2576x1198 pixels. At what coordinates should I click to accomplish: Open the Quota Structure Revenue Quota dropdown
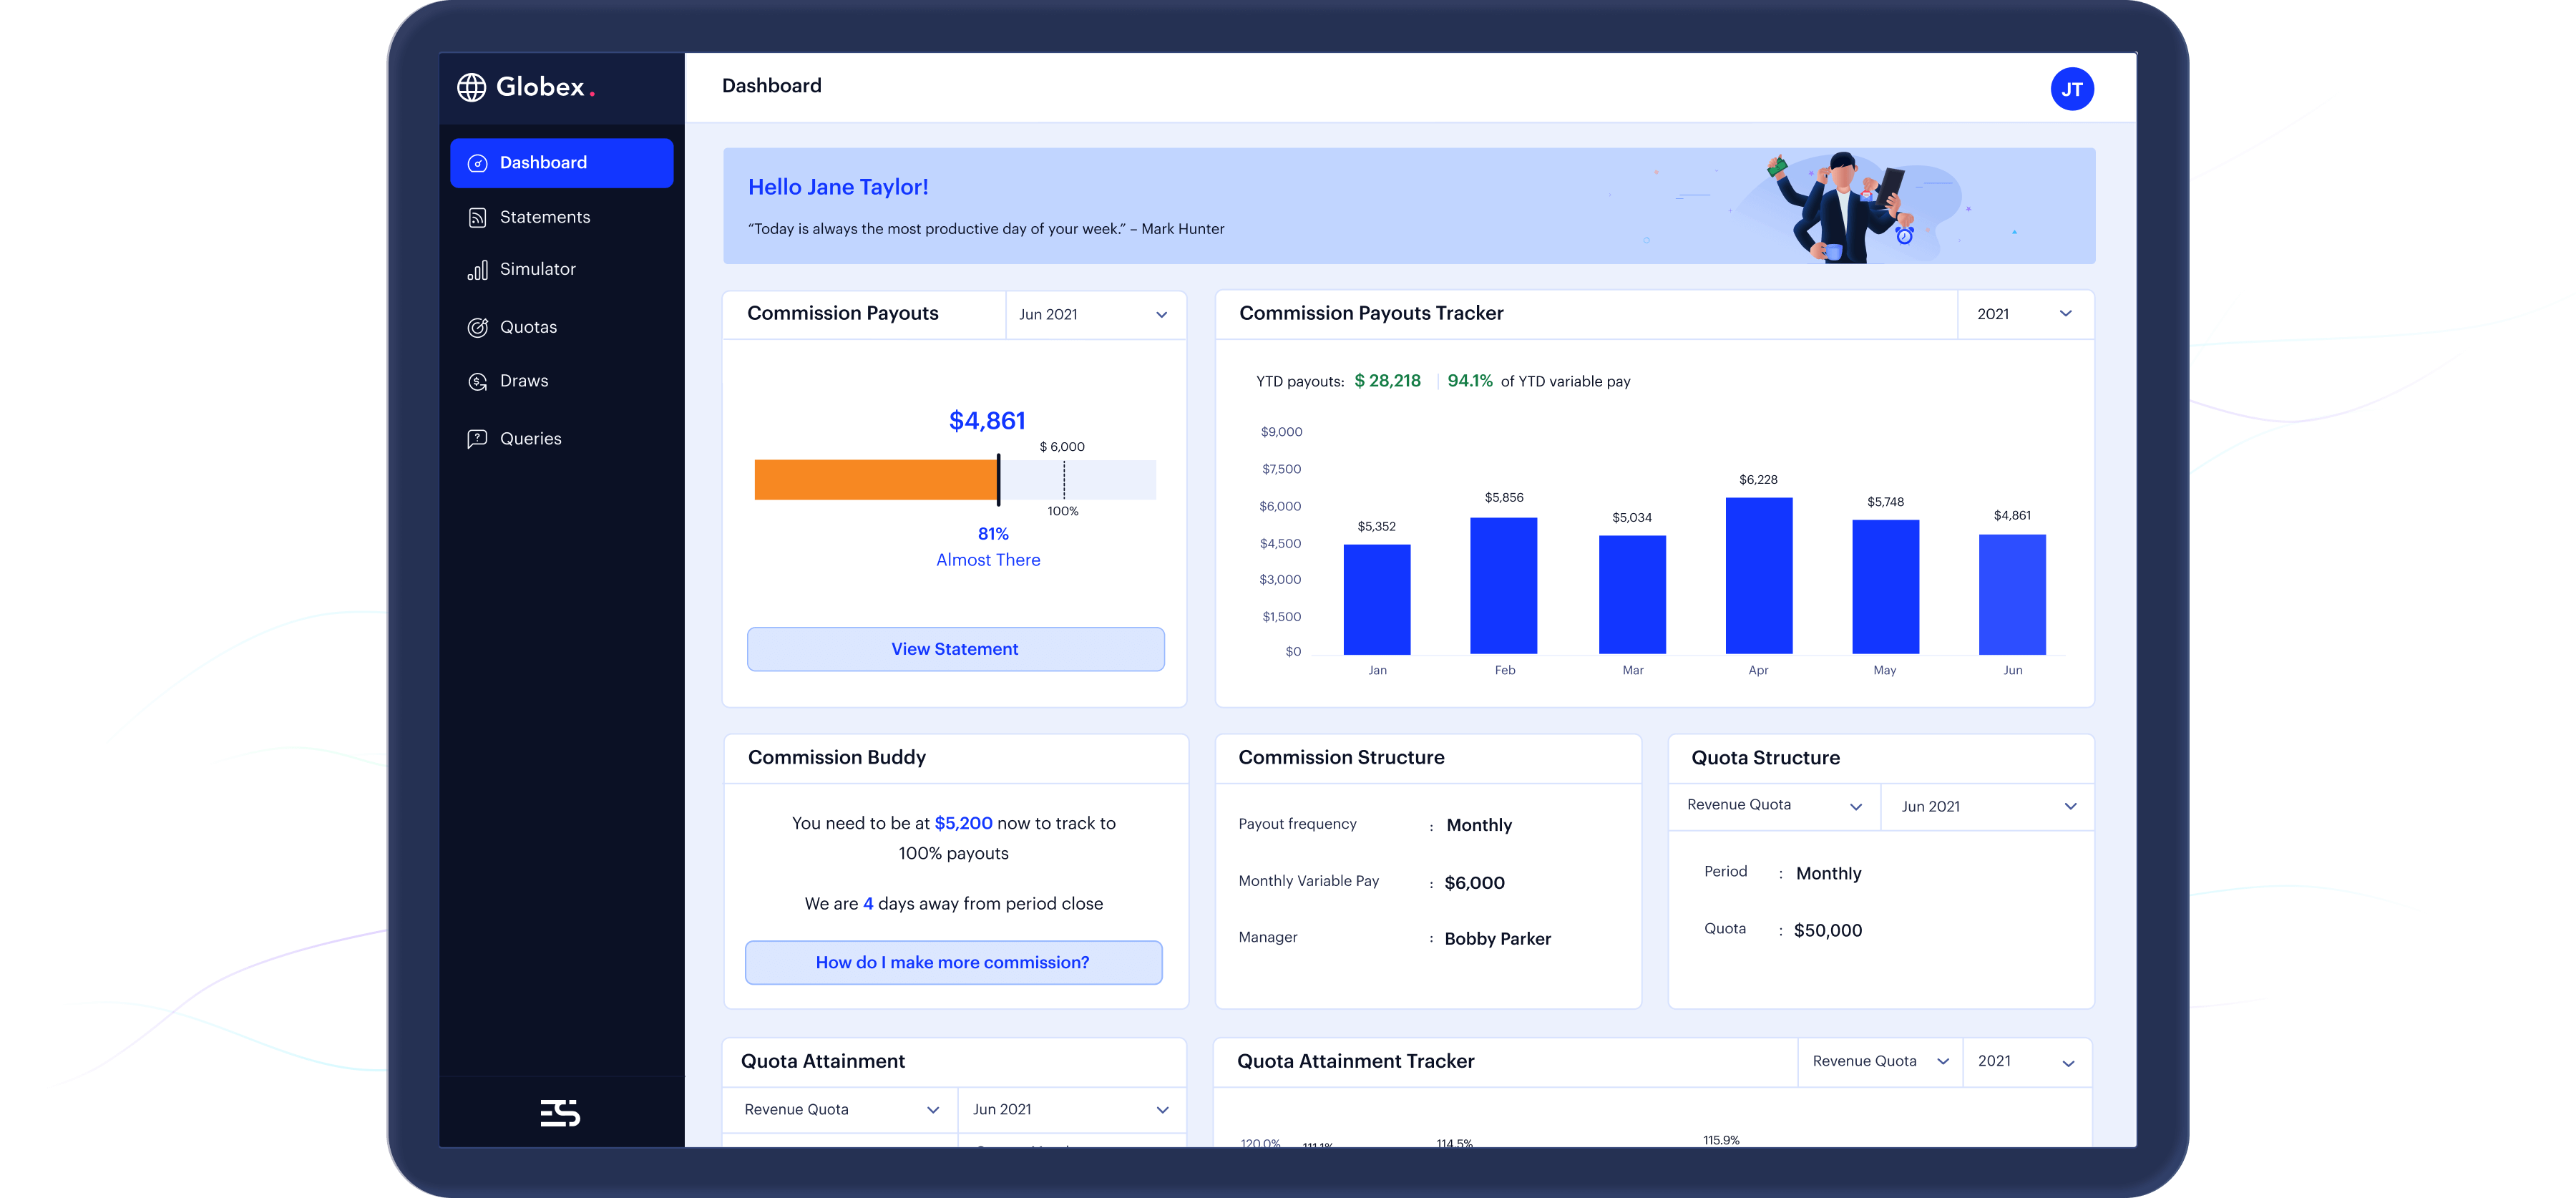point(1774,806)
